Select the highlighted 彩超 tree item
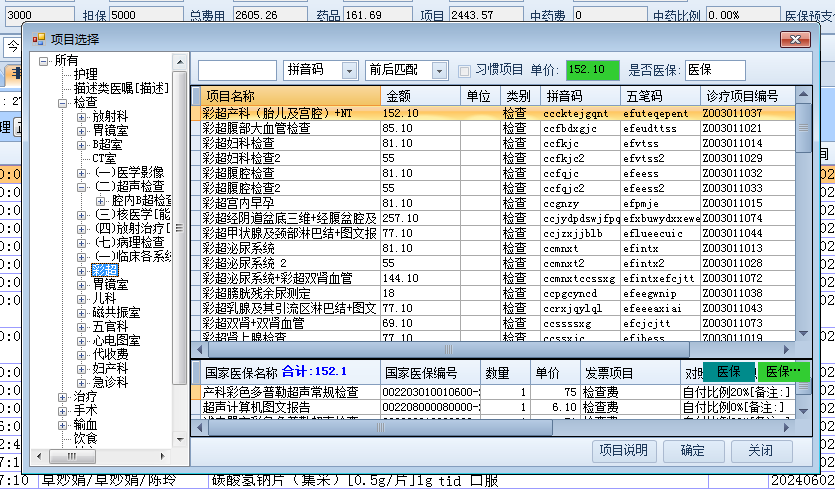This screenshot has height=503, width=835. (x=104, y=270)
